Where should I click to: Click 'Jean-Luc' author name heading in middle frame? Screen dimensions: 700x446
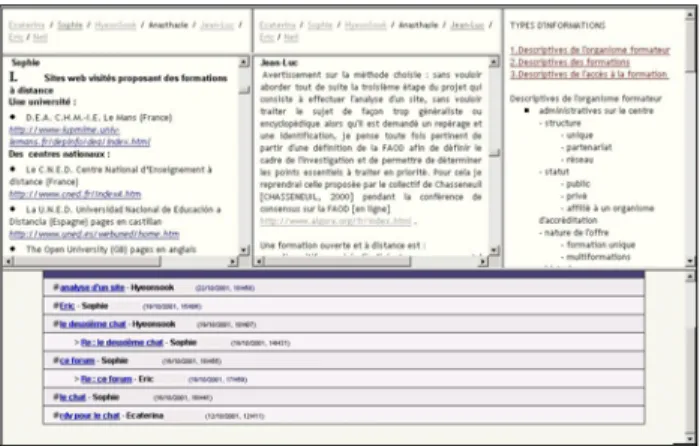coord(279,63)
